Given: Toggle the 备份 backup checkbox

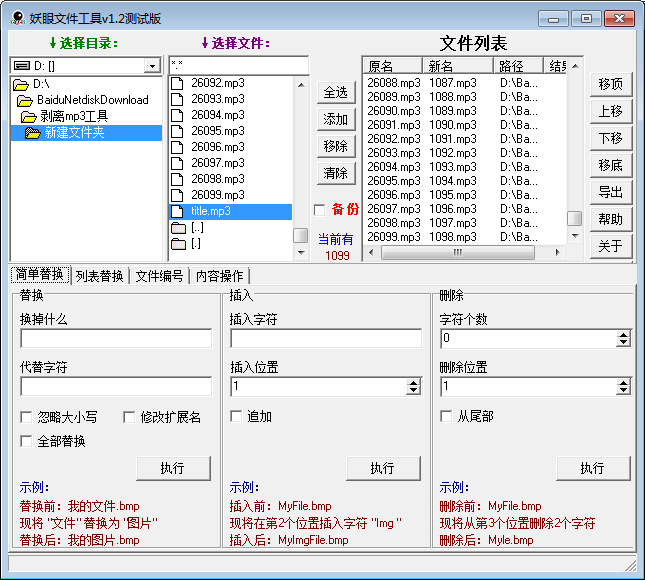Looking at the screenshot, I should pyautogui.click(x=319, y=210).
